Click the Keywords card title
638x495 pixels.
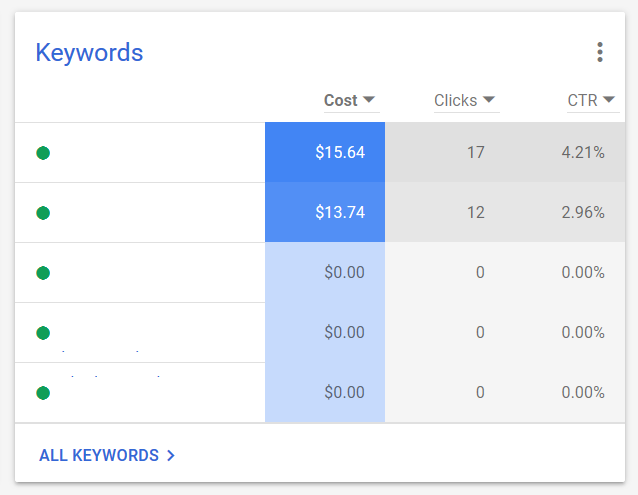(89, 52)
